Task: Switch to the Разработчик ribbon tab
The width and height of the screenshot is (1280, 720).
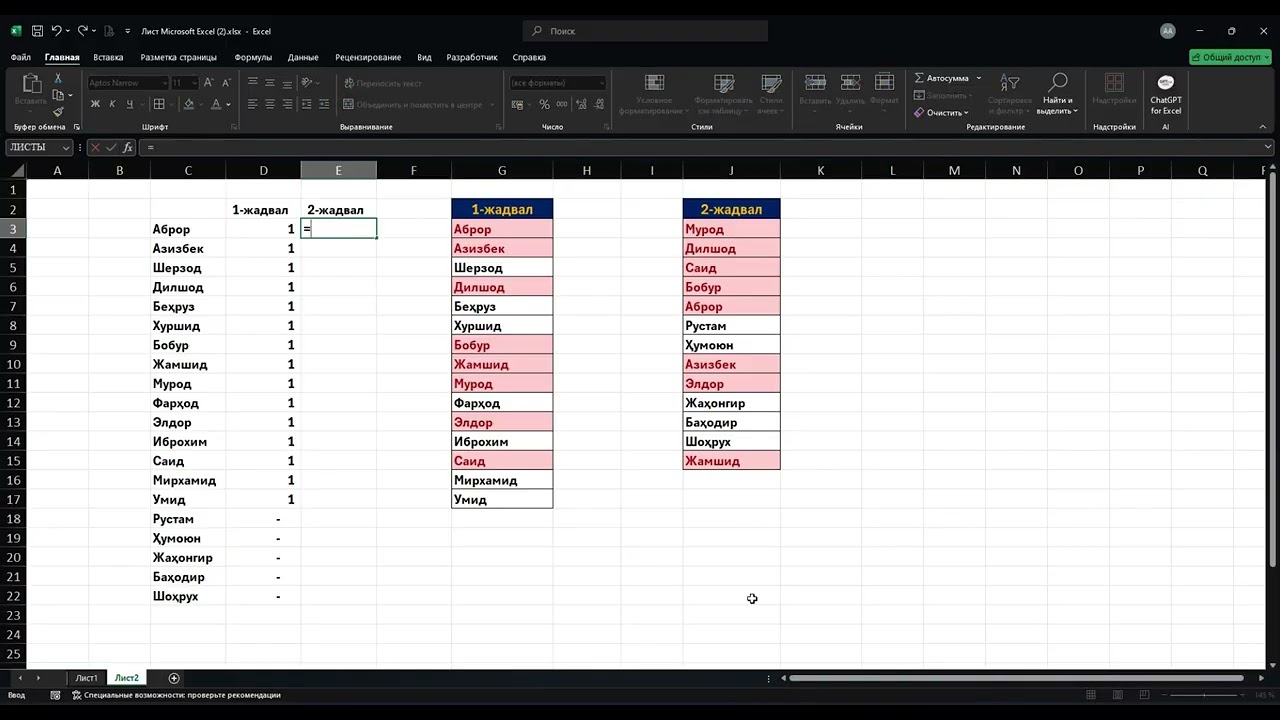Action: (x=472, y=57)
